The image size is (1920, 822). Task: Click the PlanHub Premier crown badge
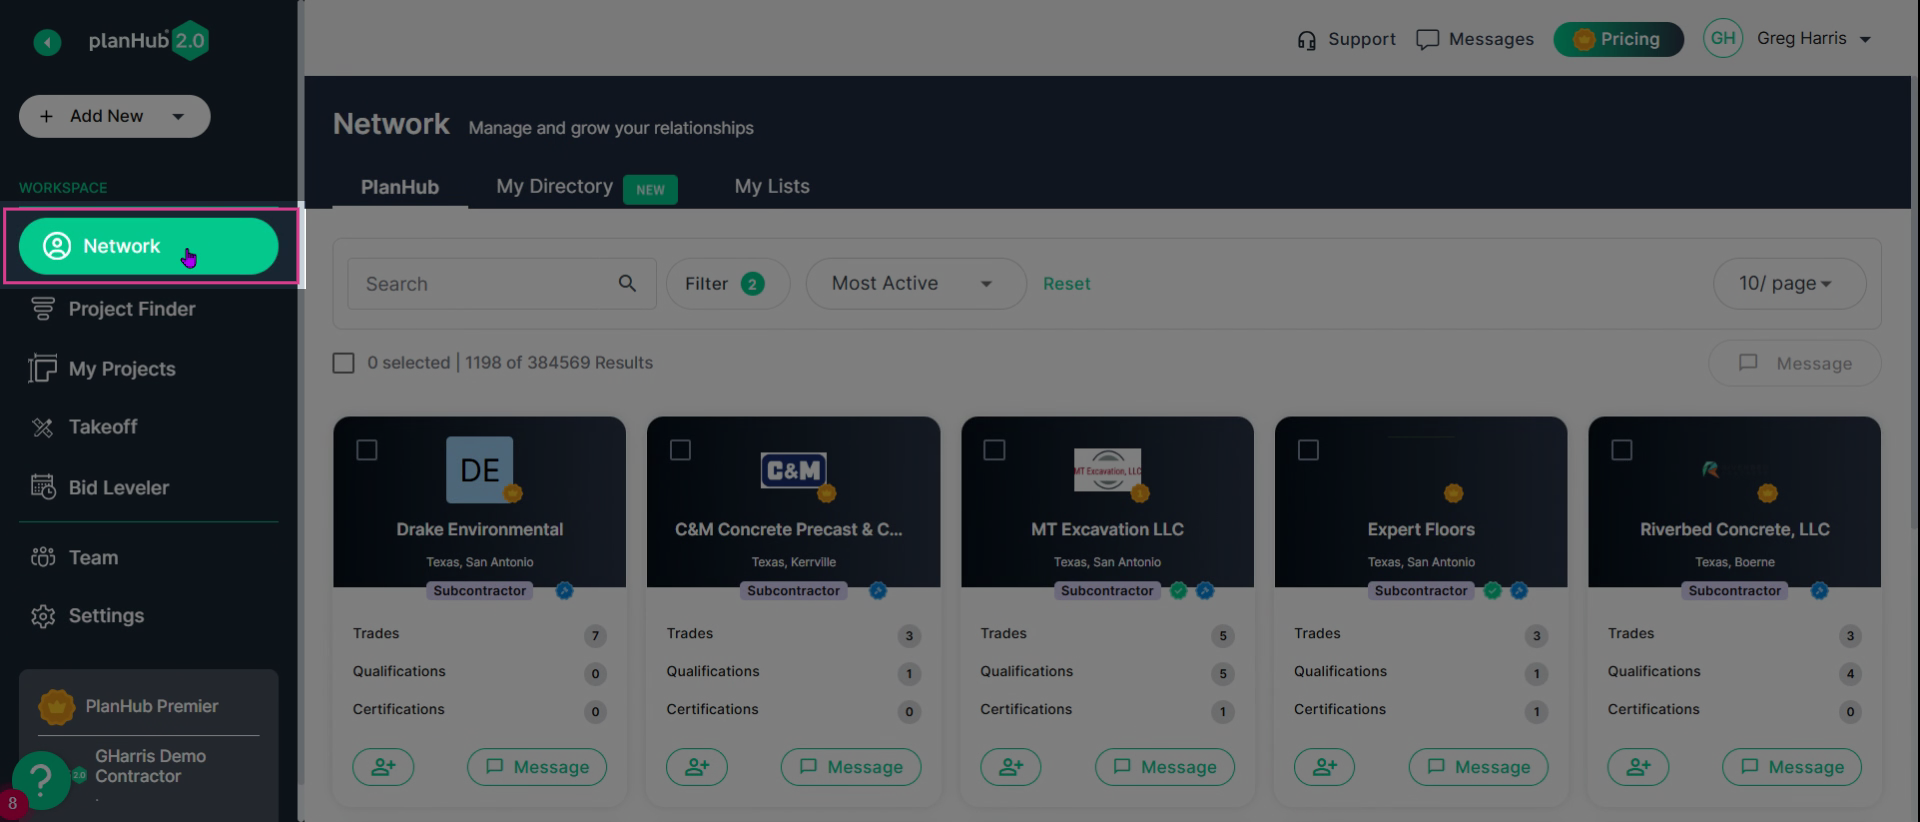pyautogui.click(x=56, y=706)
